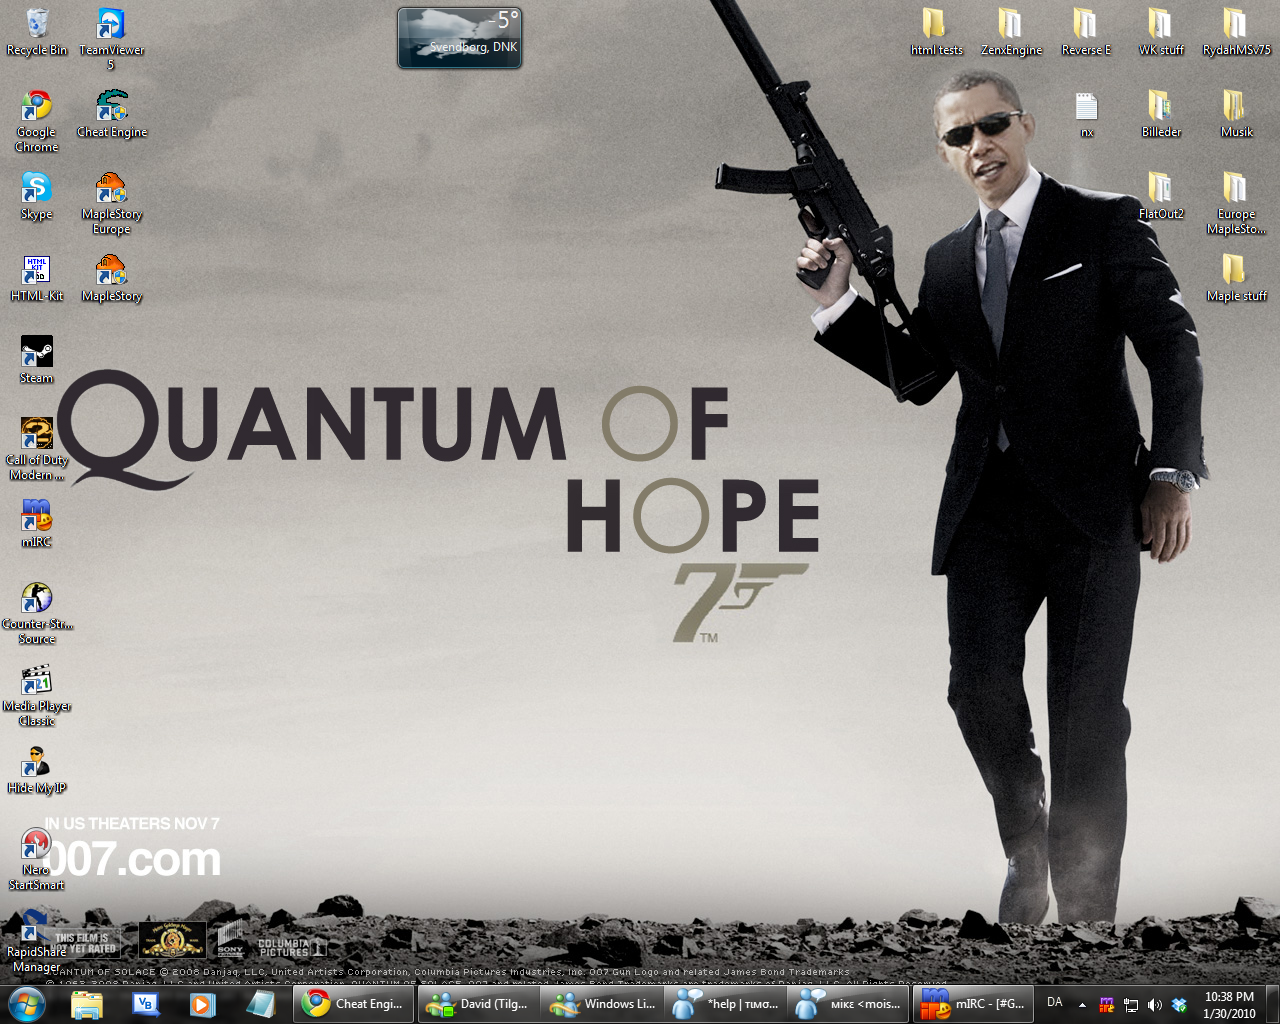Select the Steam desktop icon
Viewport: 1280px width, 1024px height.
tap(37, 360)
